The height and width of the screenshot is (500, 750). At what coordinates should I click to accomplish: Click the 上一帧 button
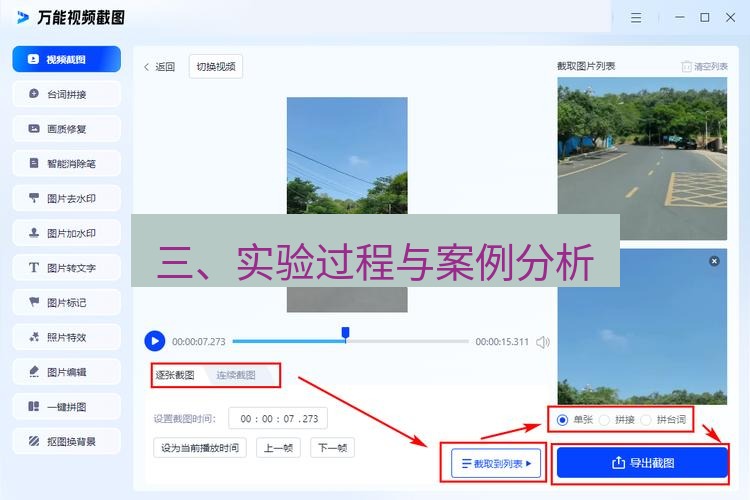click(x=278, y=448)
